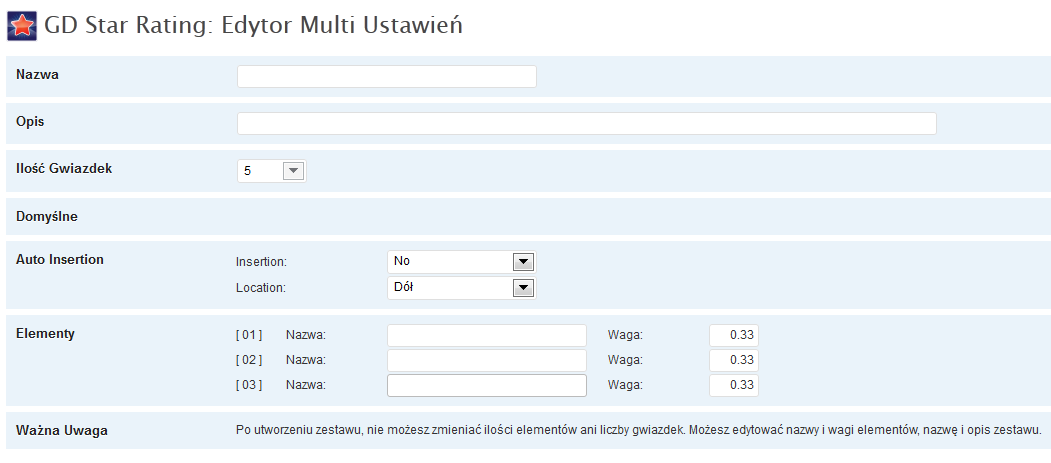
Task: Click the 'Insertion:' label
Action: (x=261, y=262)
